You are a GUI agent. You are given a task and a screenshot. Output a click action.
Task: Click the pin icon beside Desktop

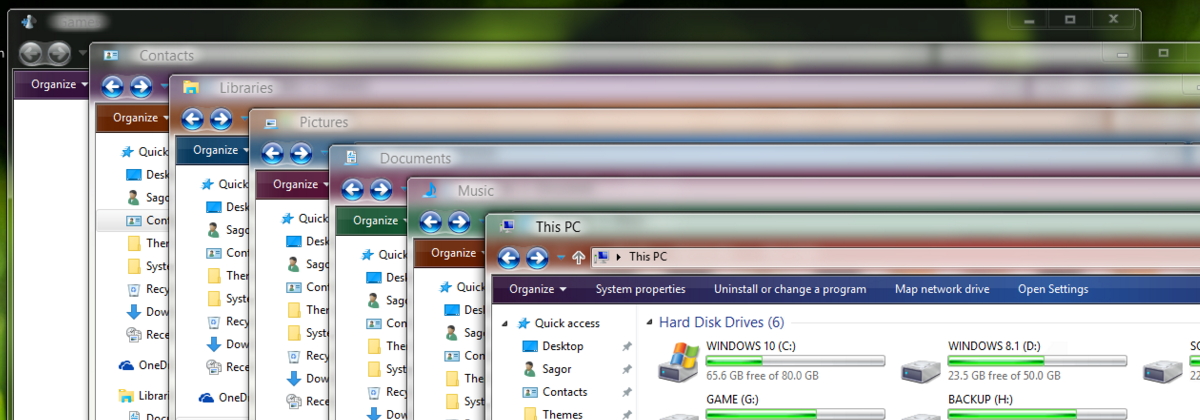point(627,347)
